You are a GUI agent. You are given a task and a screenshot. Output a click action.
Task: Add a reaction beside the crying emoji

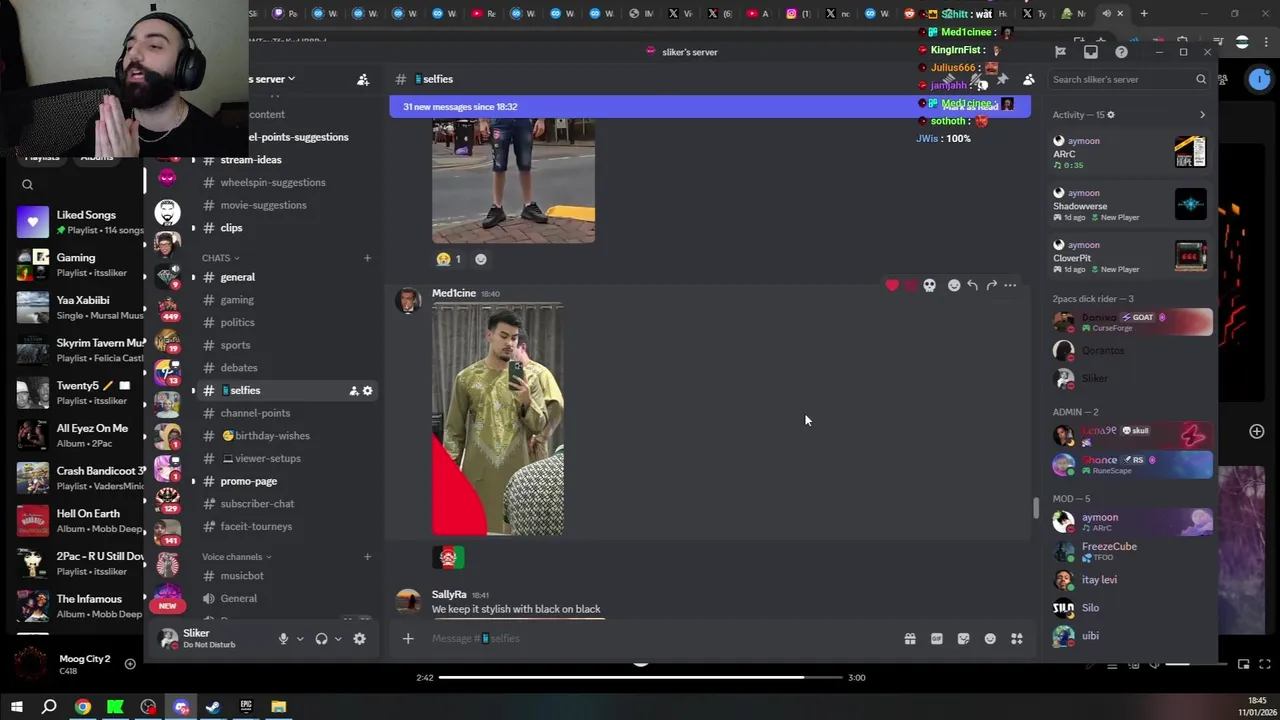(481, 259)
